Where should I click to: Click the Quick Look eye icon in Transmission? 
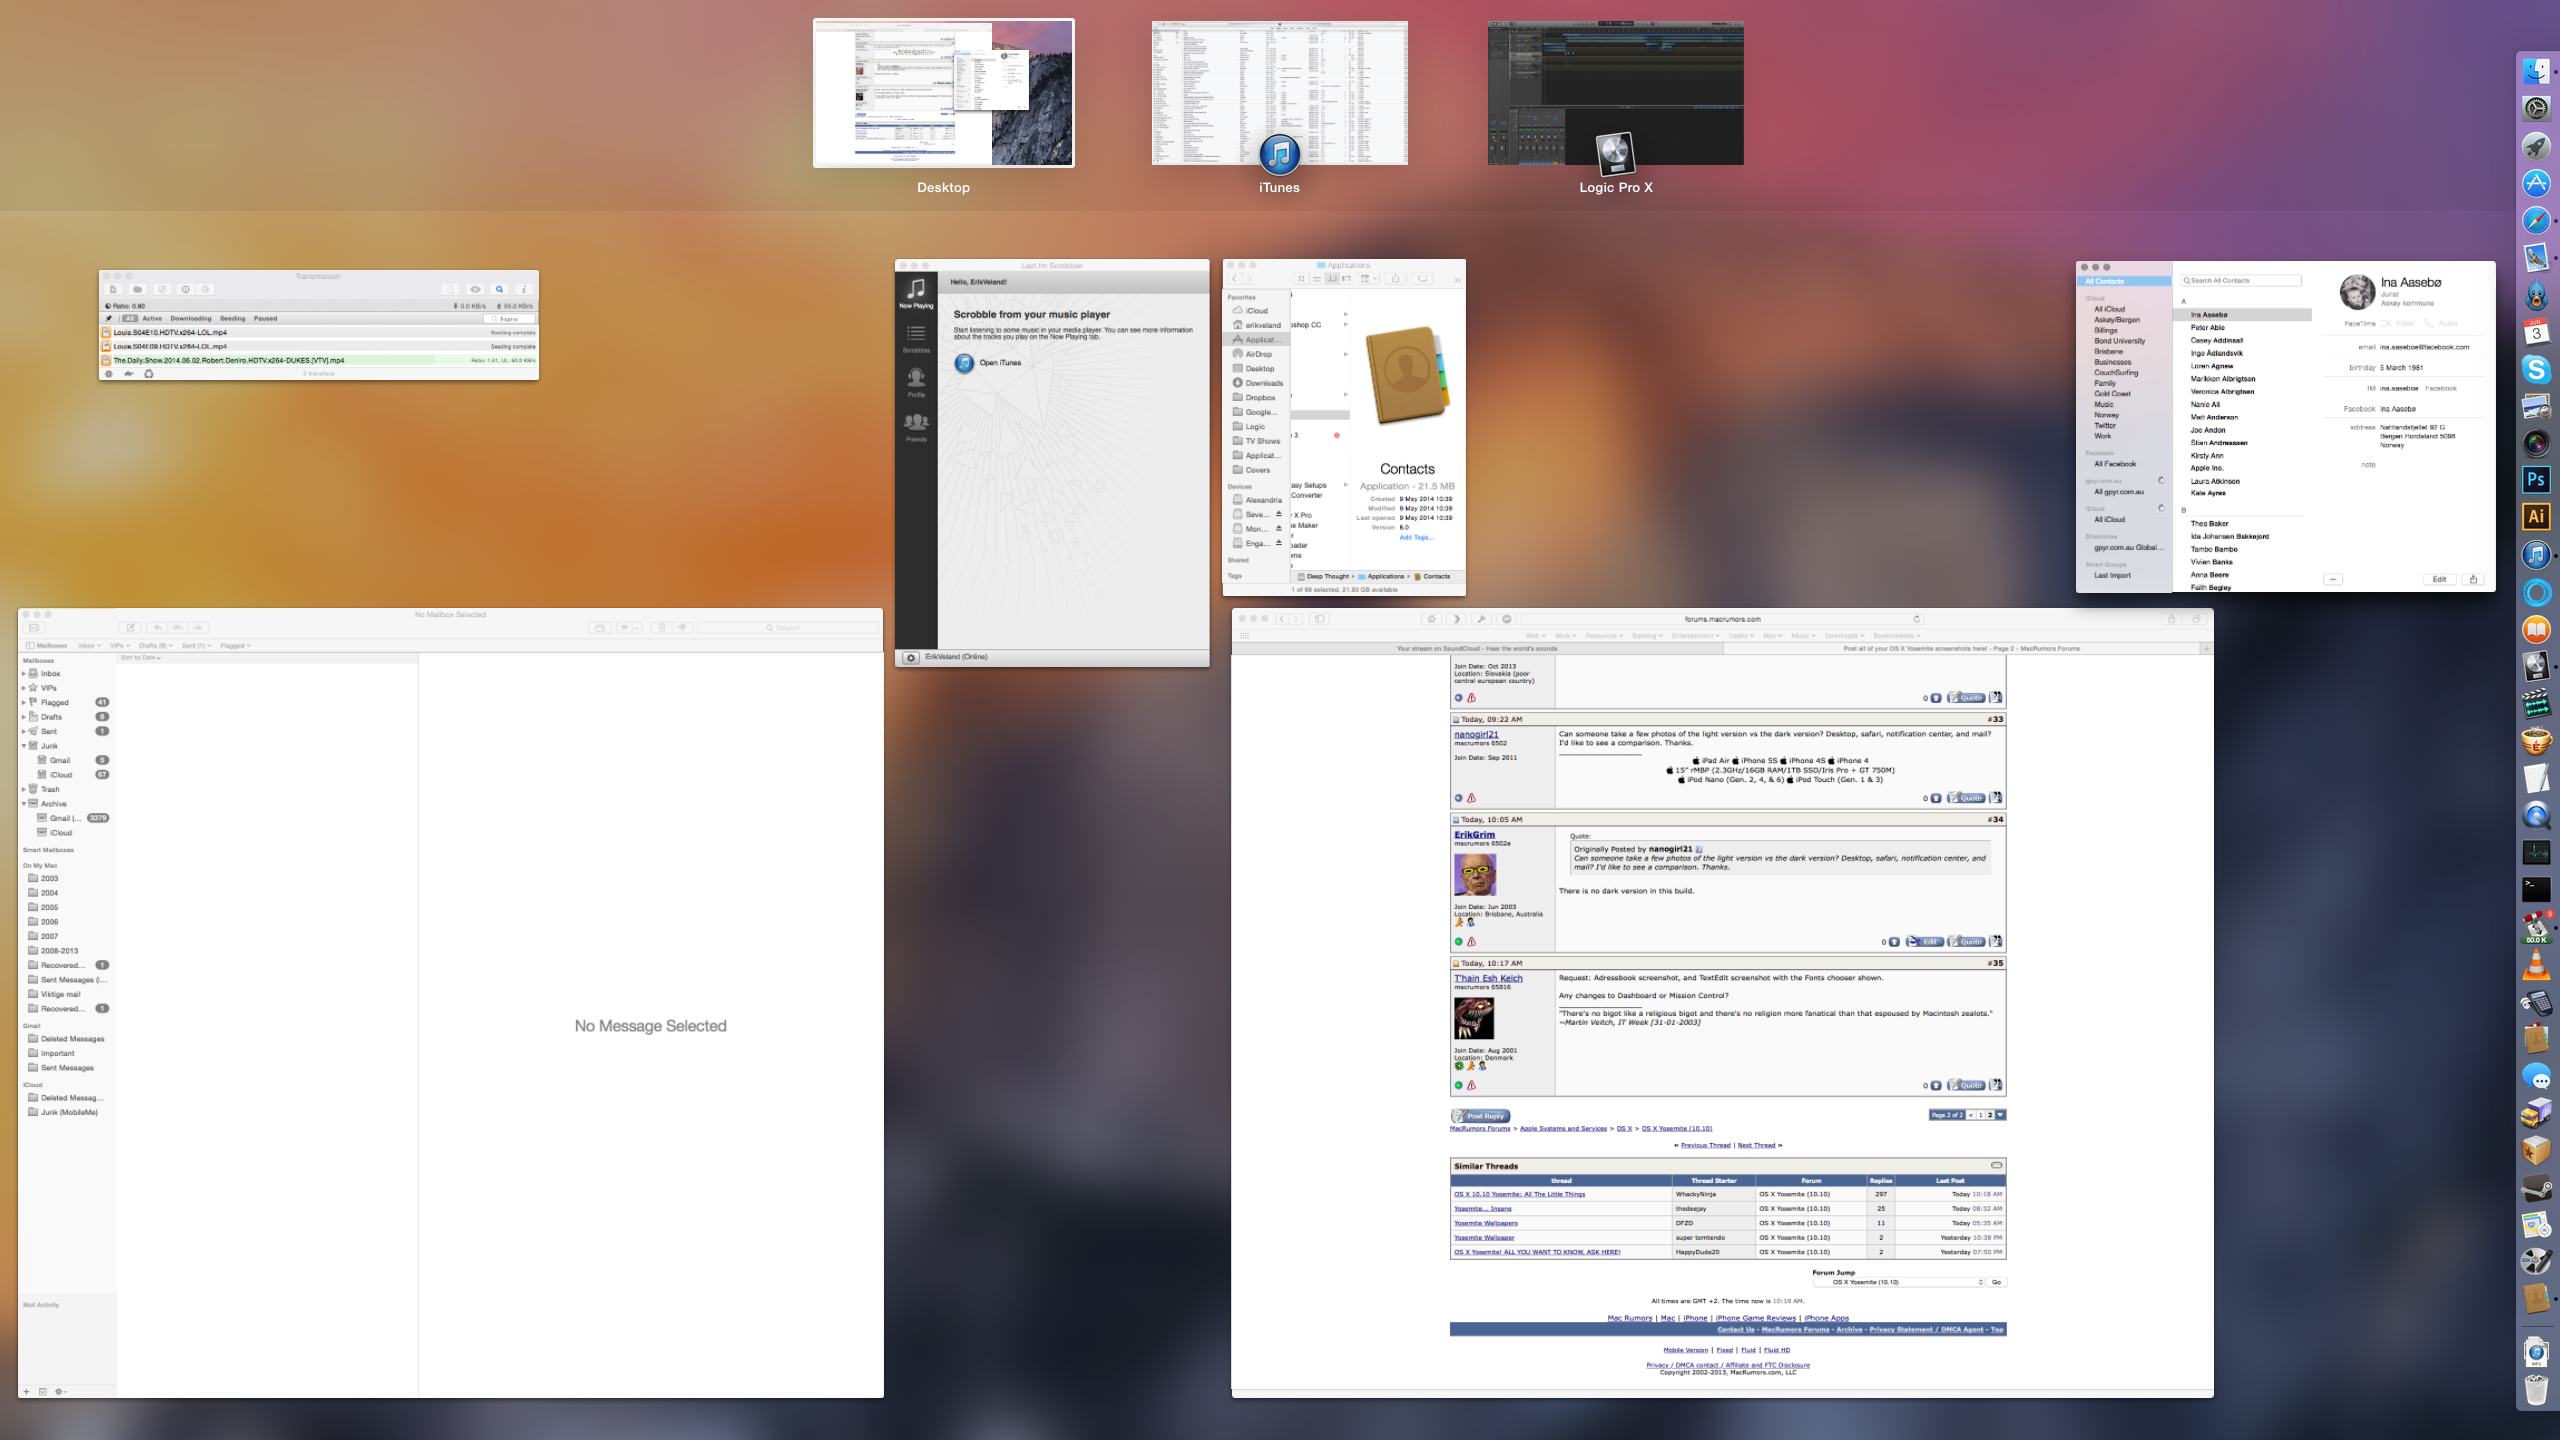click(475, 290)
